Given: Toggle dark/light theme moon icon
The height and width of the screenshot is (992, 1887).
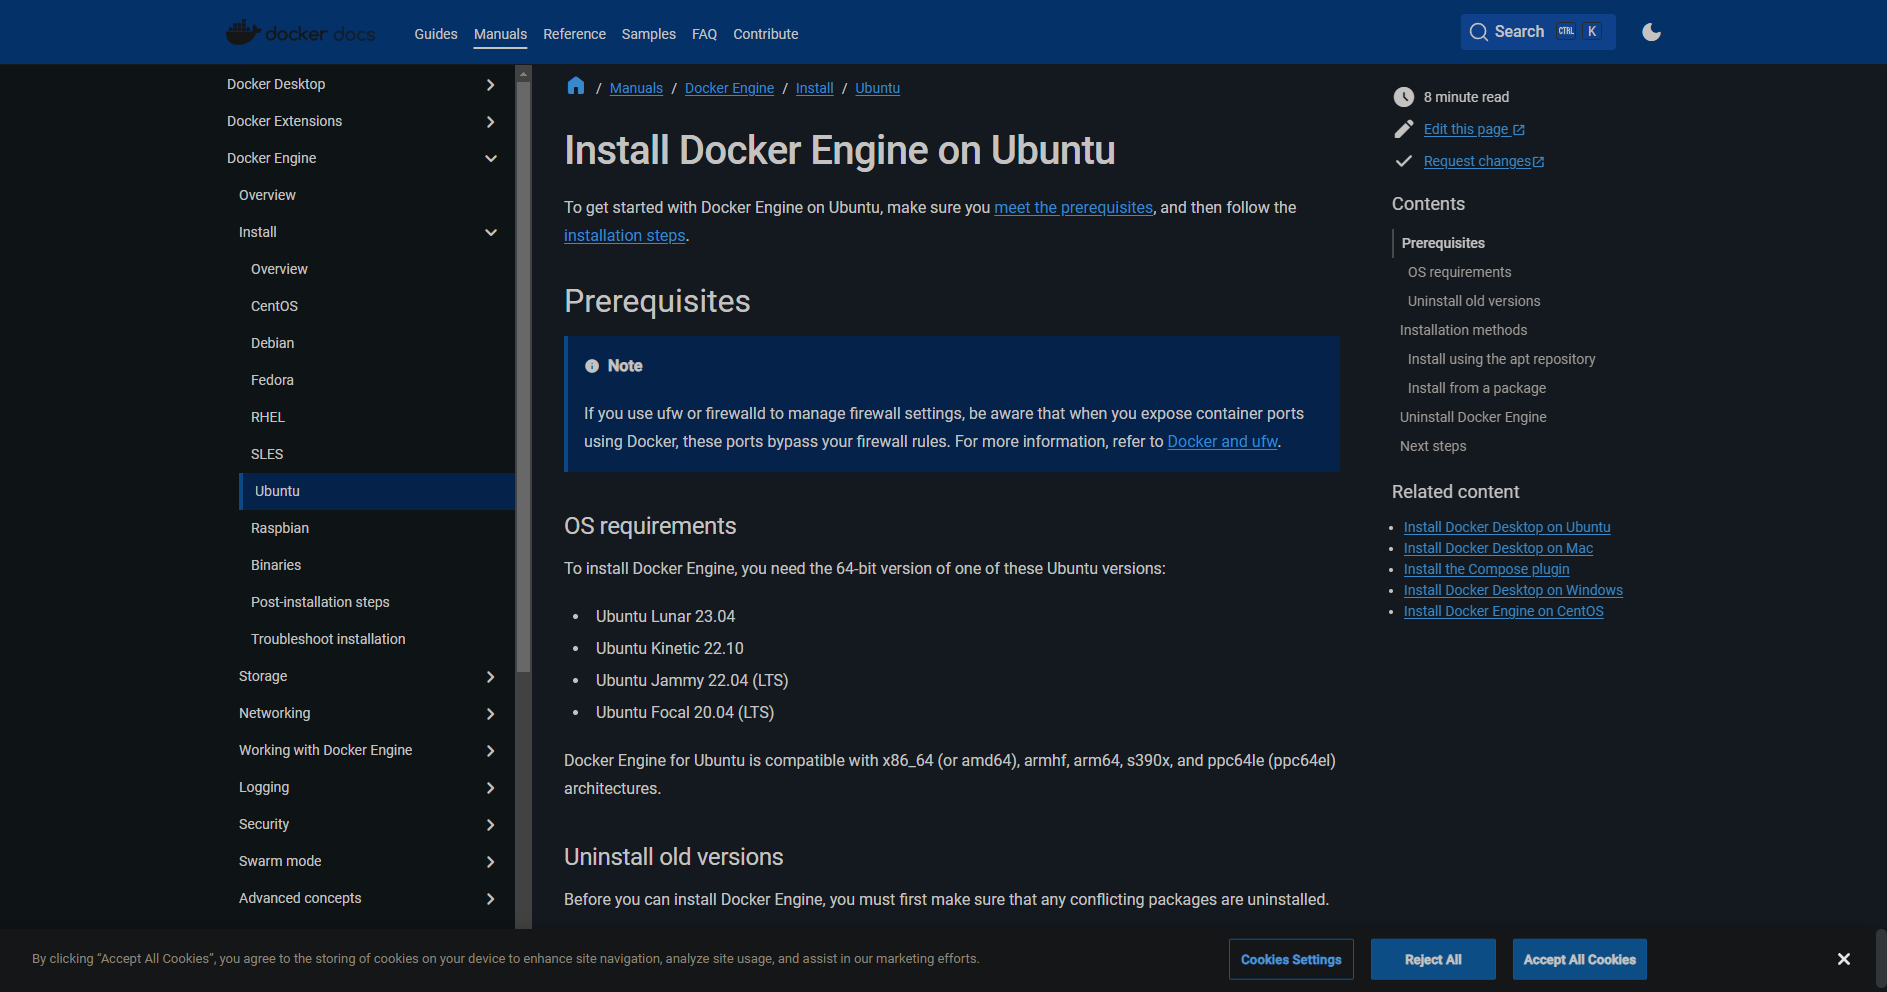Looking at the screenshot, I should [1651, 33].
